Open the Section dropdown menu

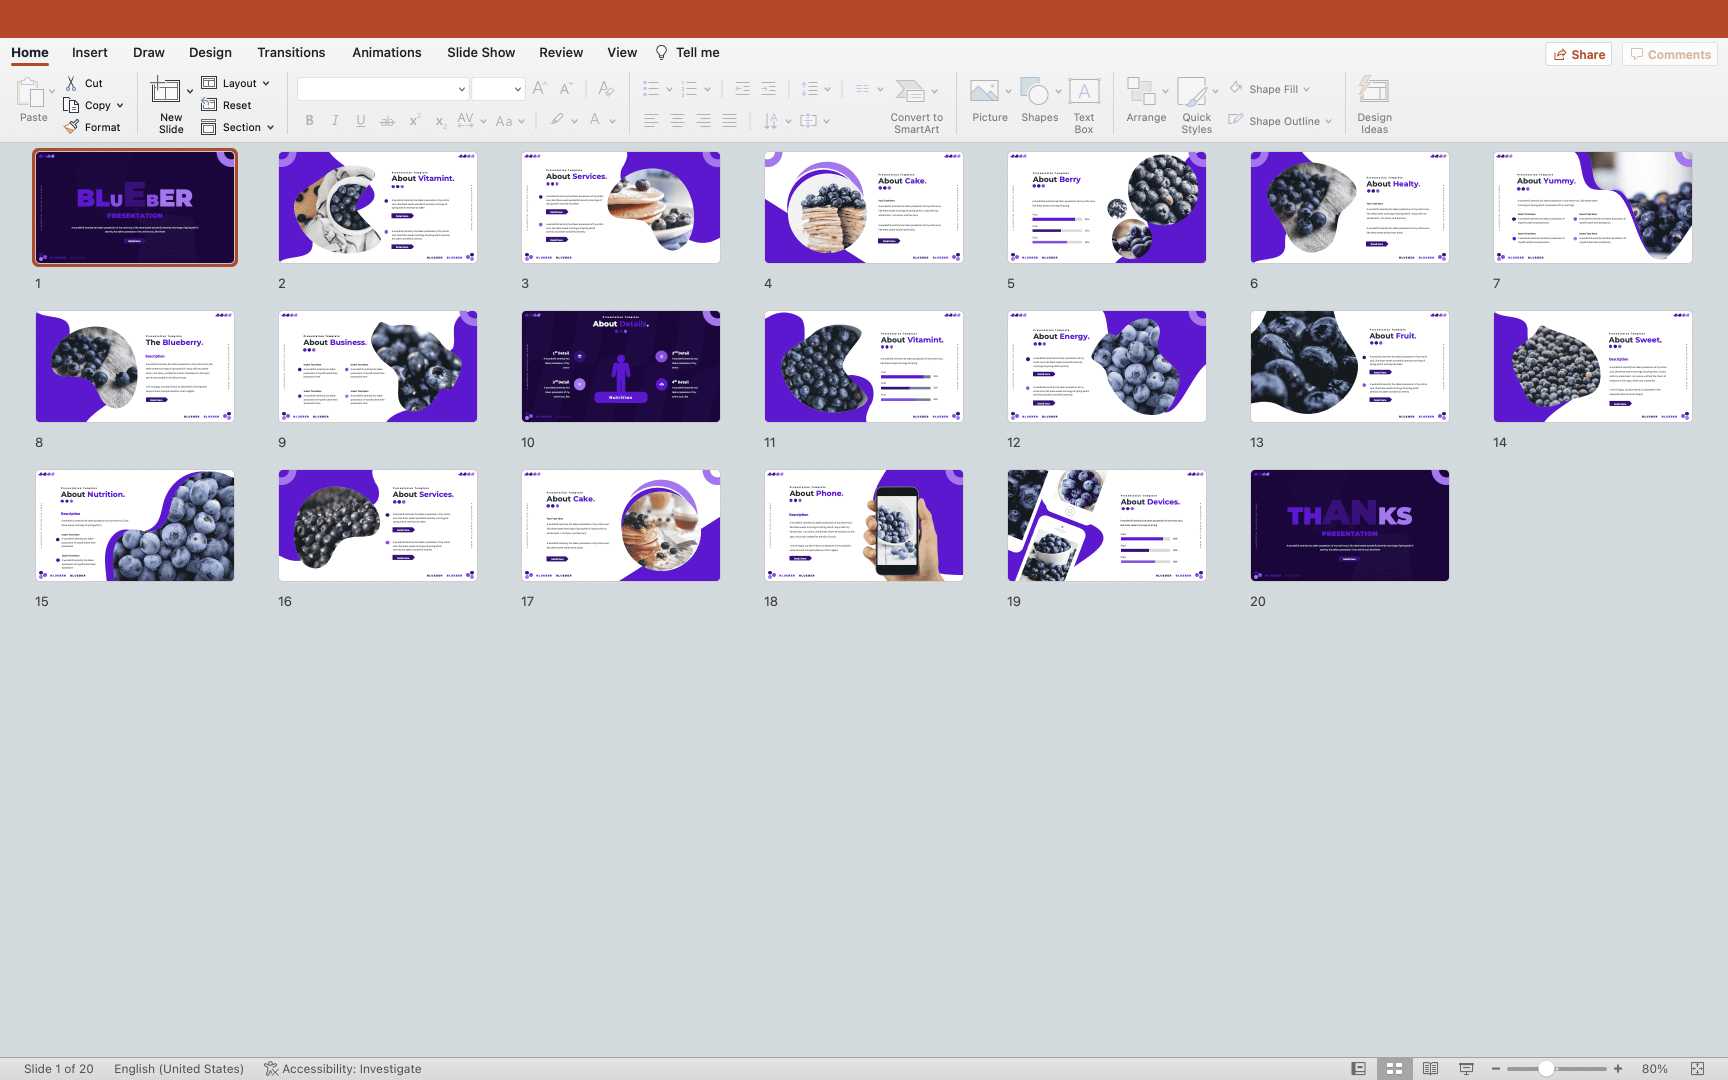270,128
